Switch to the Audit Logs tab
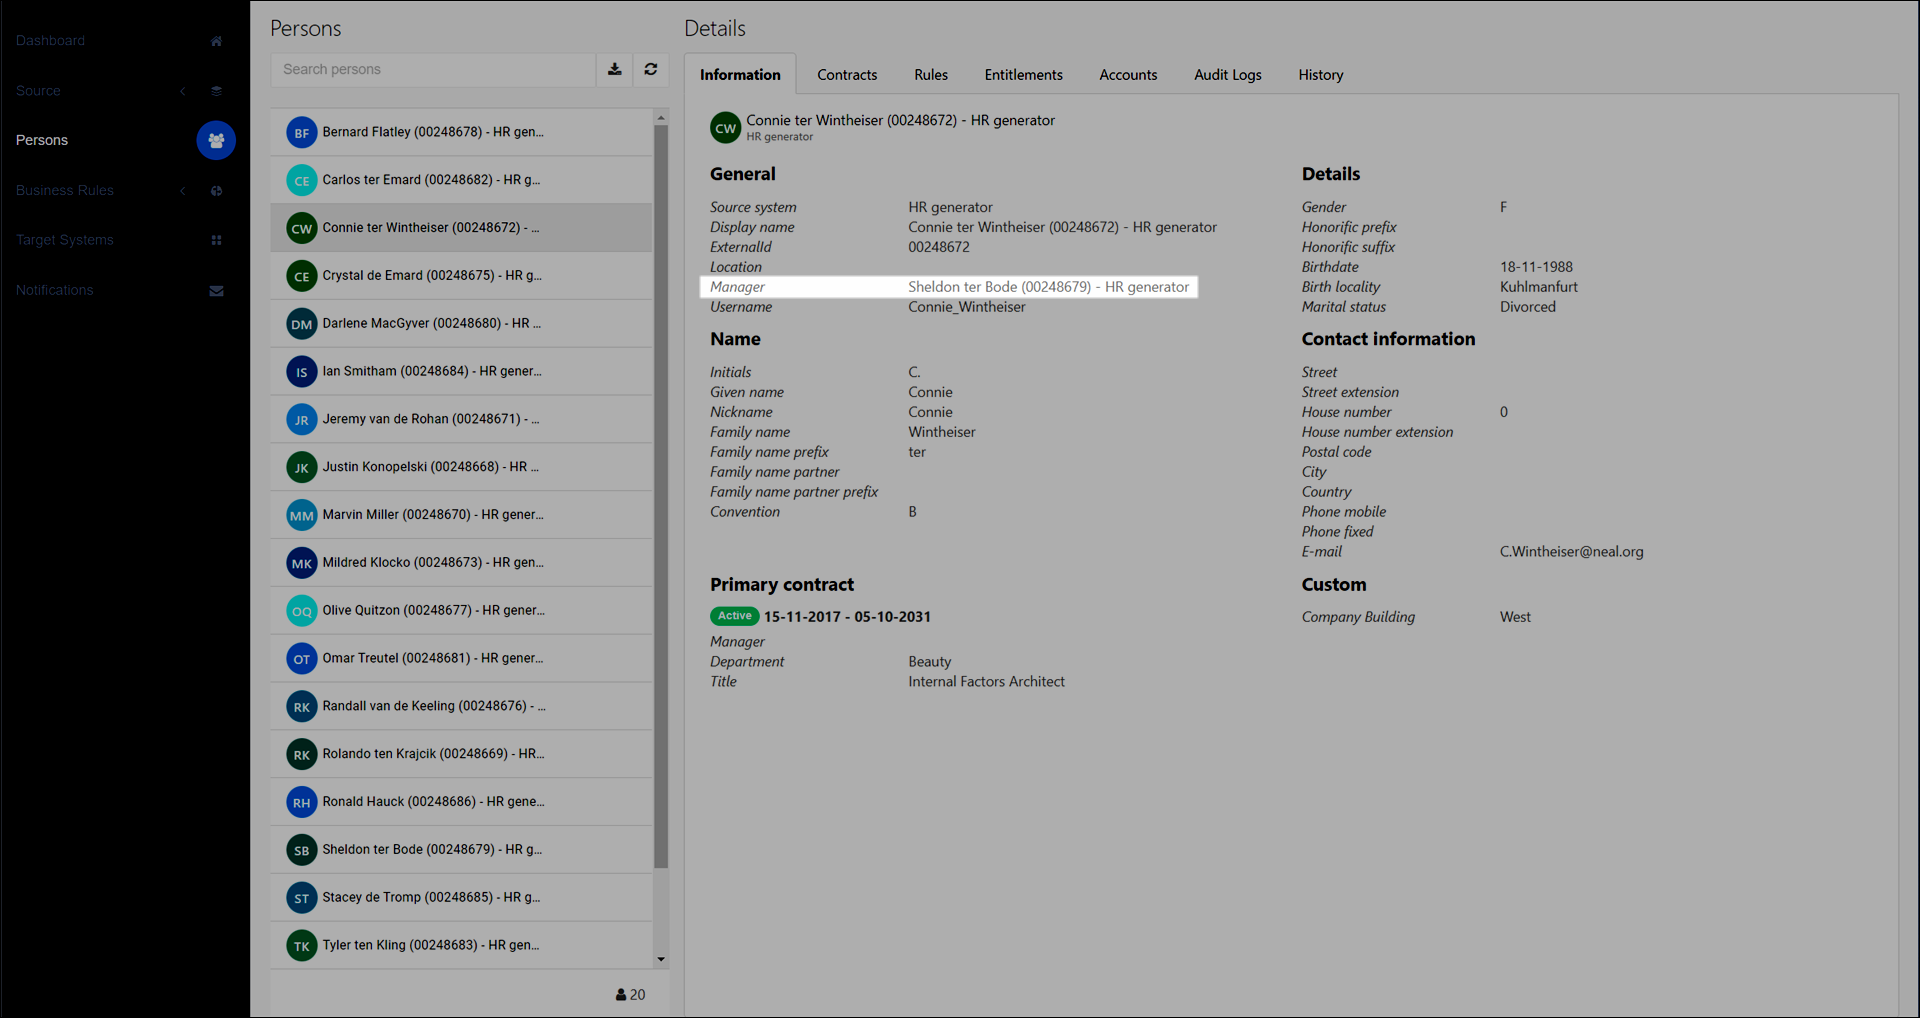 click(1228, 75)
